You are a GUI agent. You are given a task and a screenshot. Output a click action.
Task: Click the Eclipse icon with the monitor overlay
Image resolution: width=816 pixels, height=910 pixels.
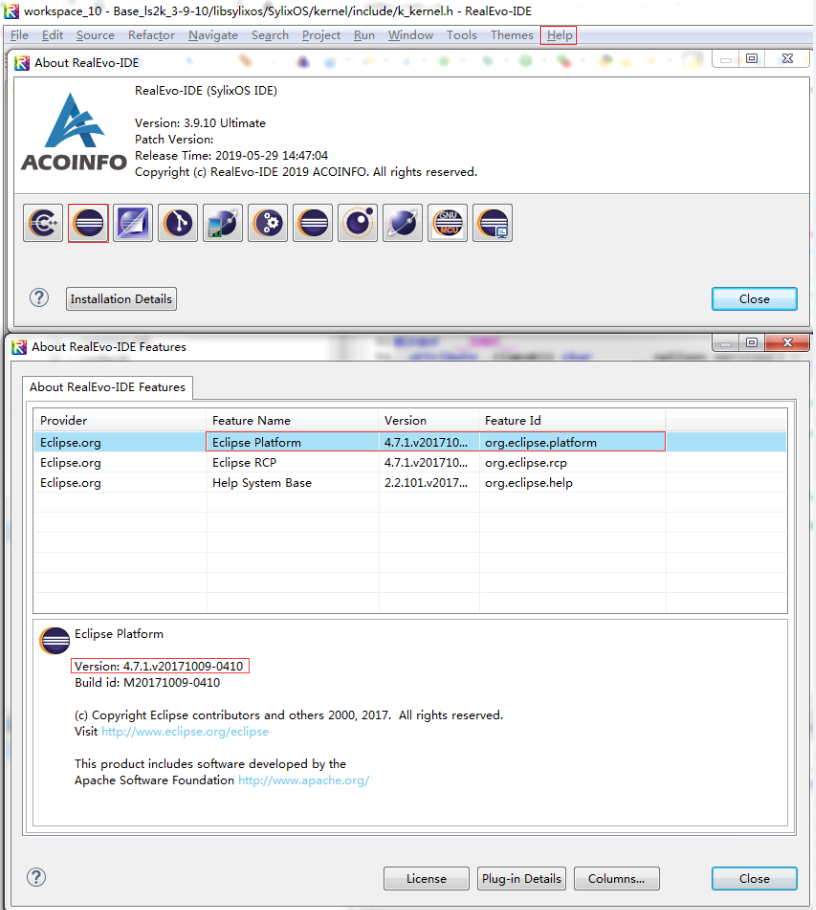[493, 223]
